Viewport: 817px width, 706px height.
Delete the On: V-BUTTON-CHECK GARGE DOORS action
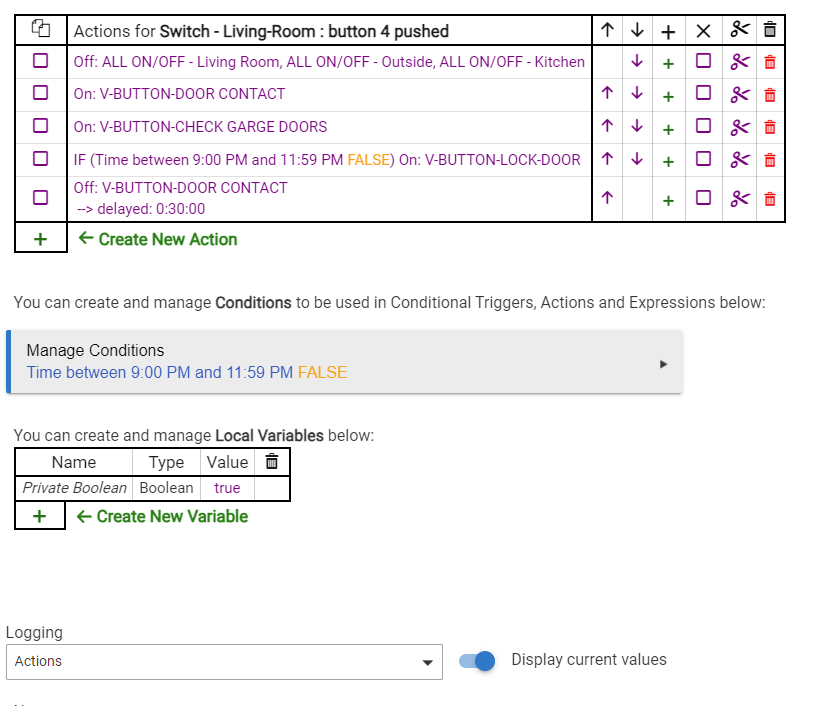(x=769, y=127)
